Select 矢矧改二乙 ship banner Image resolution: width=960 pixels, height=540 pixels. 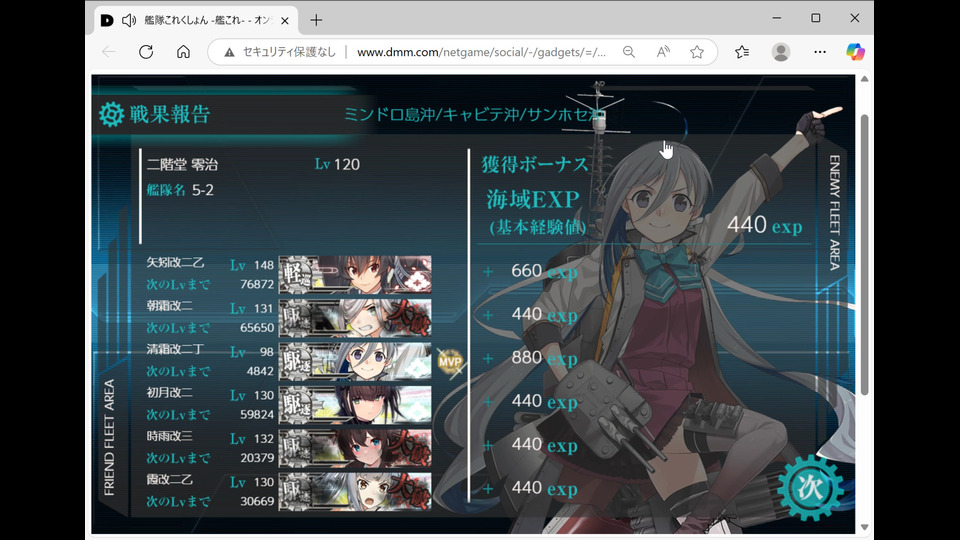[355, 274]
